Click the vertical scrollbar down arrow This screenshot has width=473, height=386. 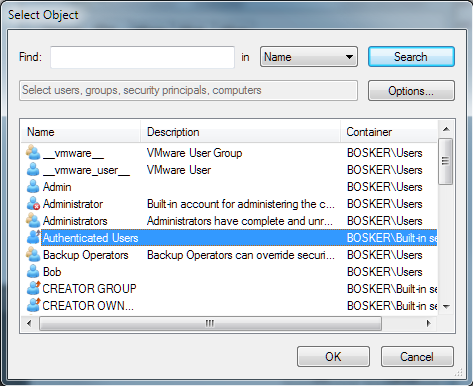(x=446, y=306)
